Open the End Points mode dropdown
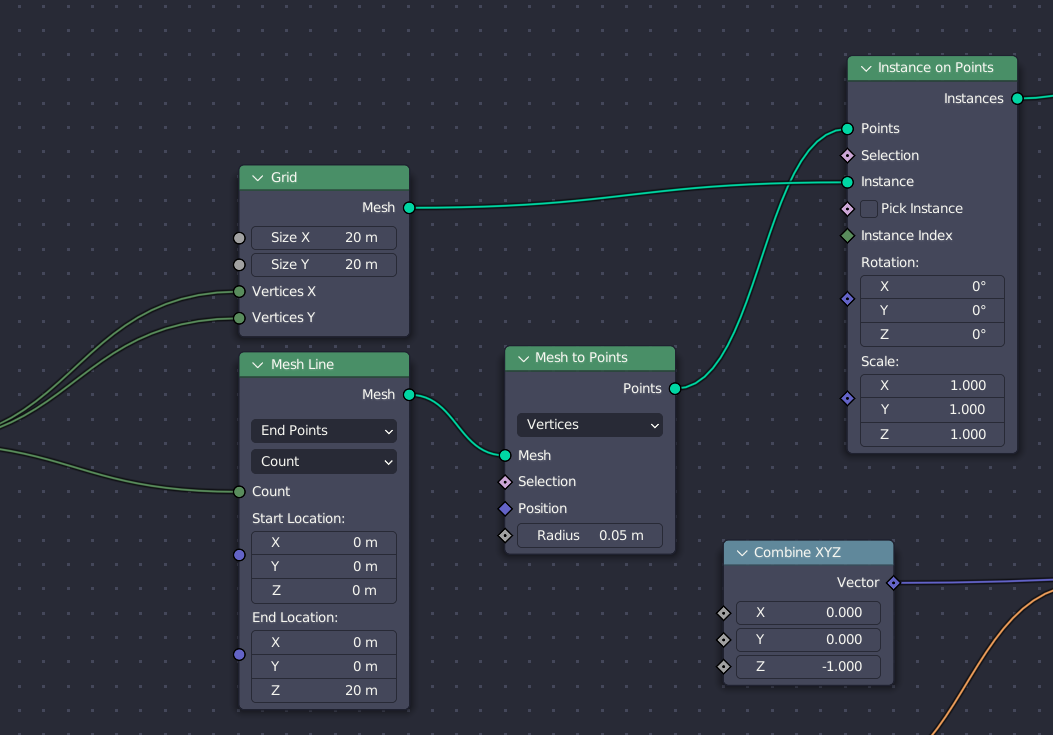The width and height of the screenshot is (1053, 735). point(324,431)
